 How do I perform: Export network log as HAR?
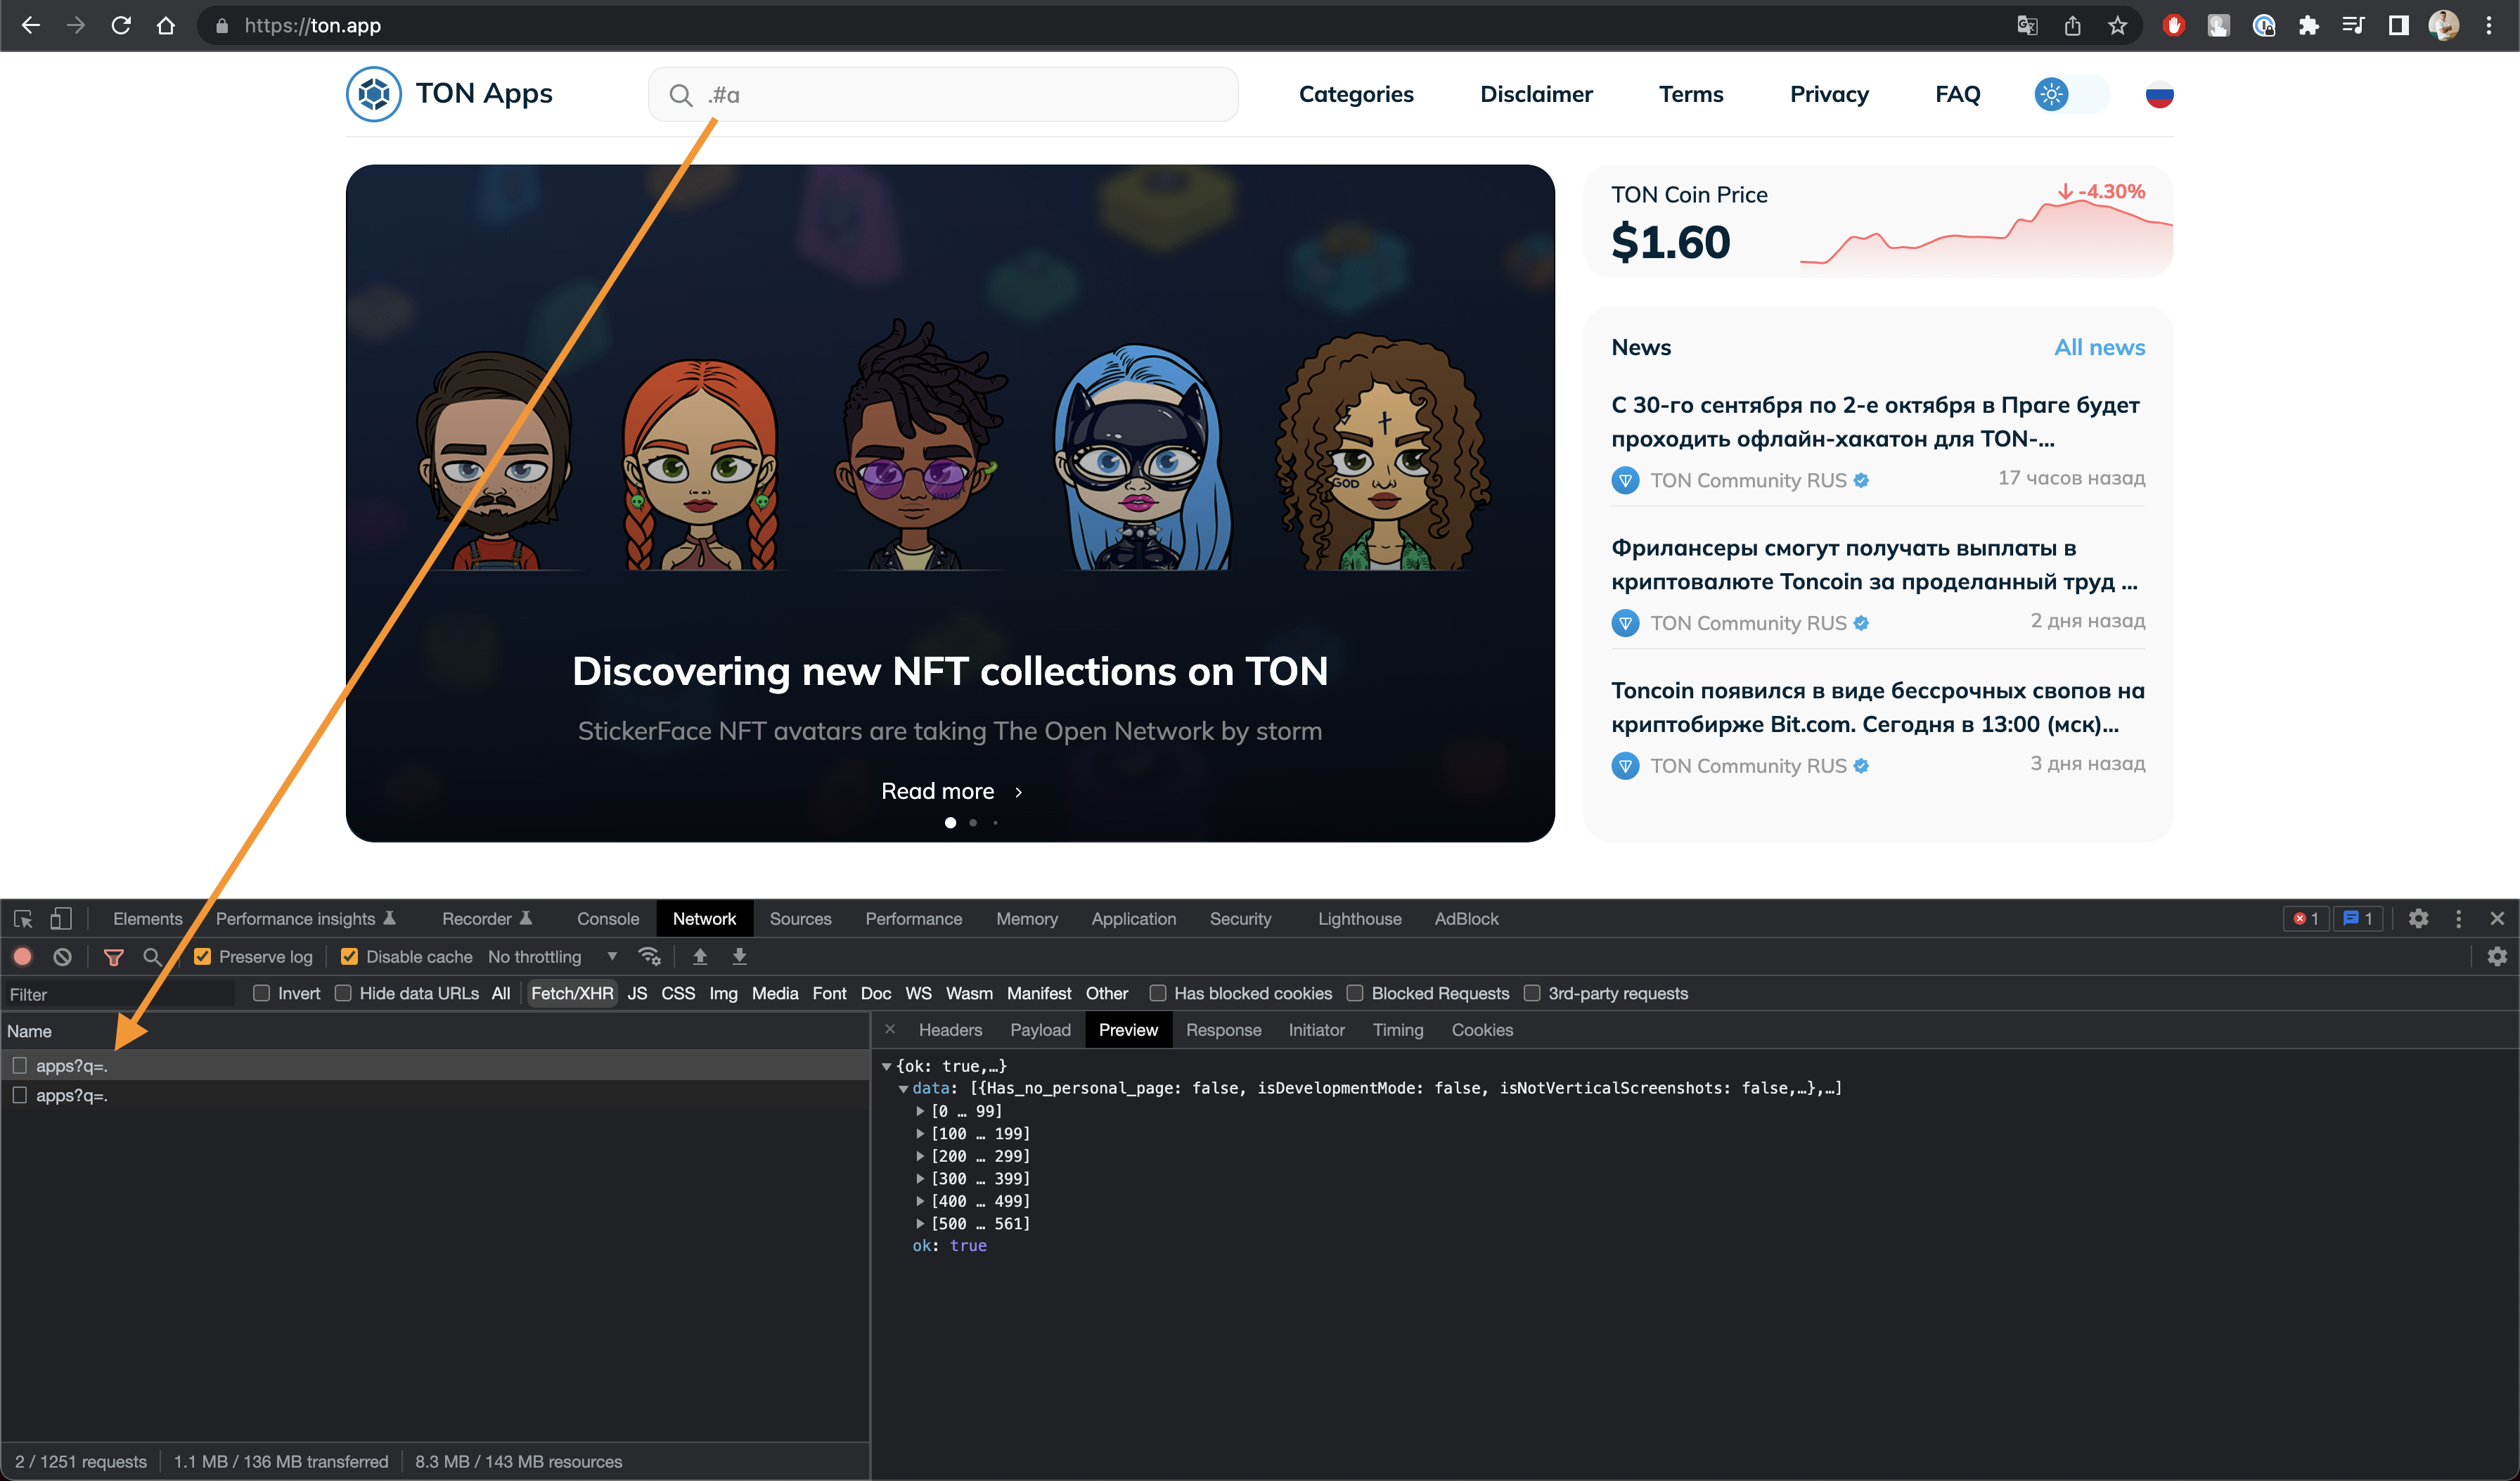740,956
